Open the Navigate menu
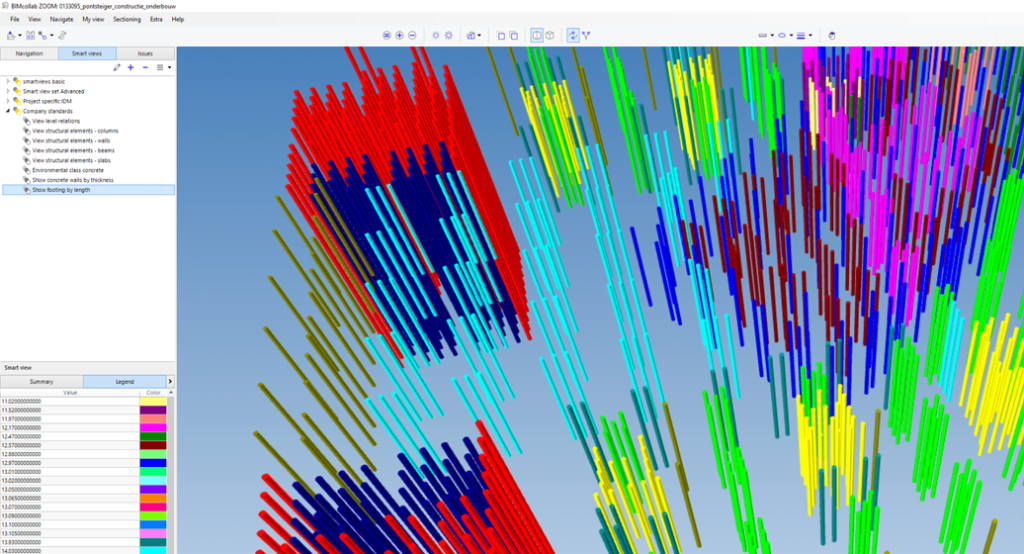Viewport: 1024px width, 554px height. point(61,19)
